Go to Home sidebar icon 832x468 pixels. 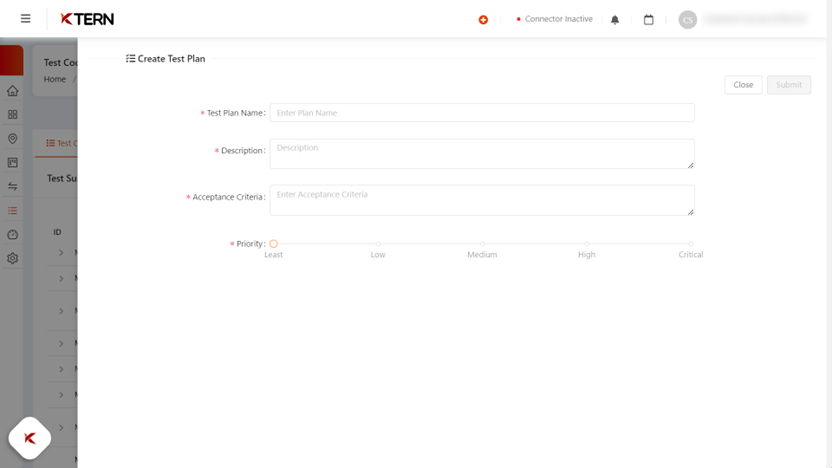coord(13,91)
